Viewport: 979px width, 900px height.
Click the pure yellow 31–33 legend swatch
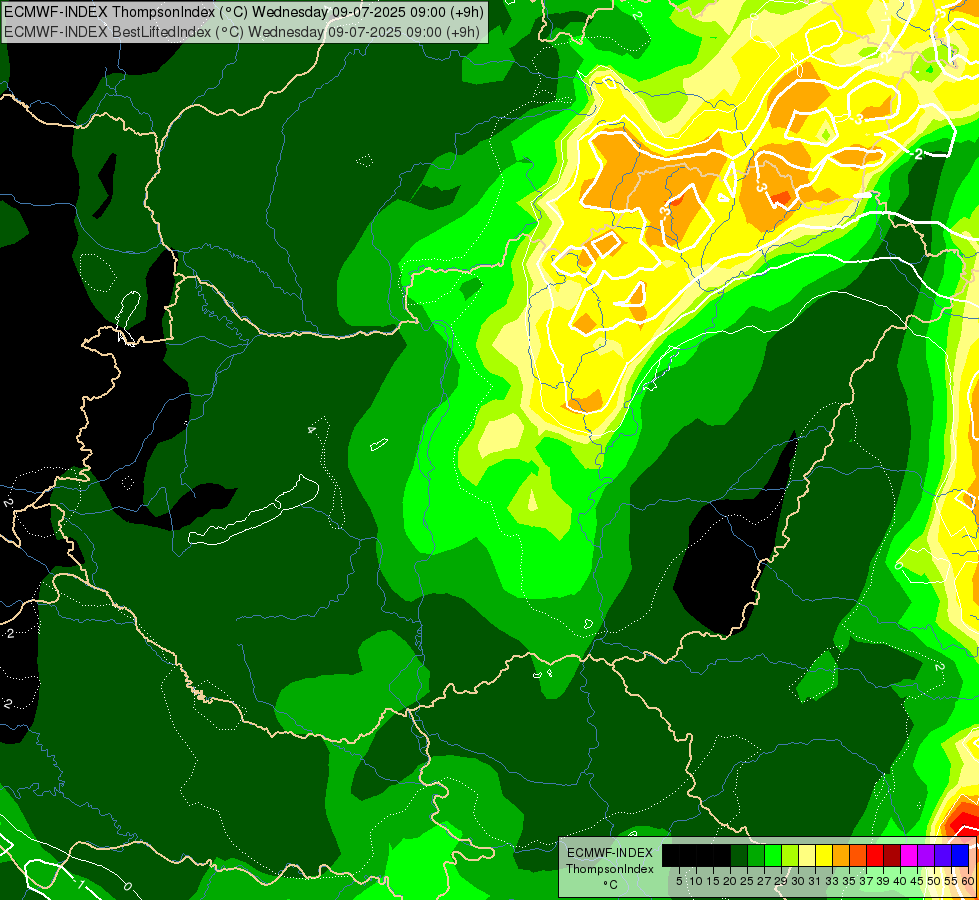tap(824, 855)
